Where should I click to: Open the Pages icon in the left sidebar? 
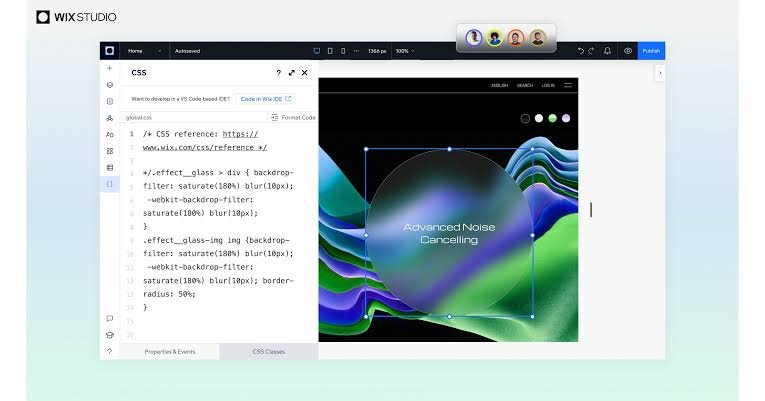pos(110,101)
